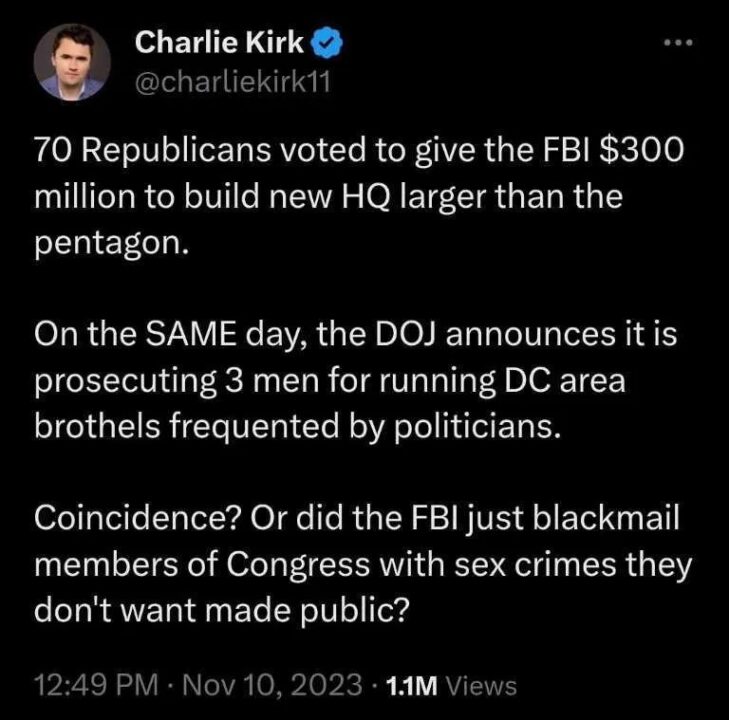The image size is (729, 720).
Task: Open the Charlie Kirk display name link
Action: (x=220, y=42)
